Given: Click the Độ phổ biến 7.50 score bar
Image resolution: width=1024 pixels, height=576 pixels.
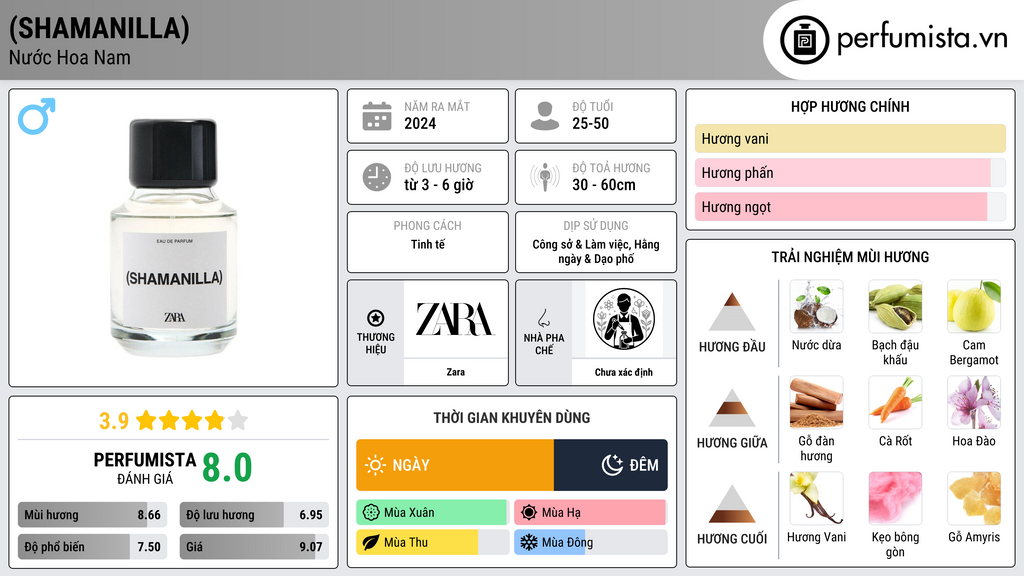Looking at the screenshot, I should pyautogui.click(x=92, y=547).
